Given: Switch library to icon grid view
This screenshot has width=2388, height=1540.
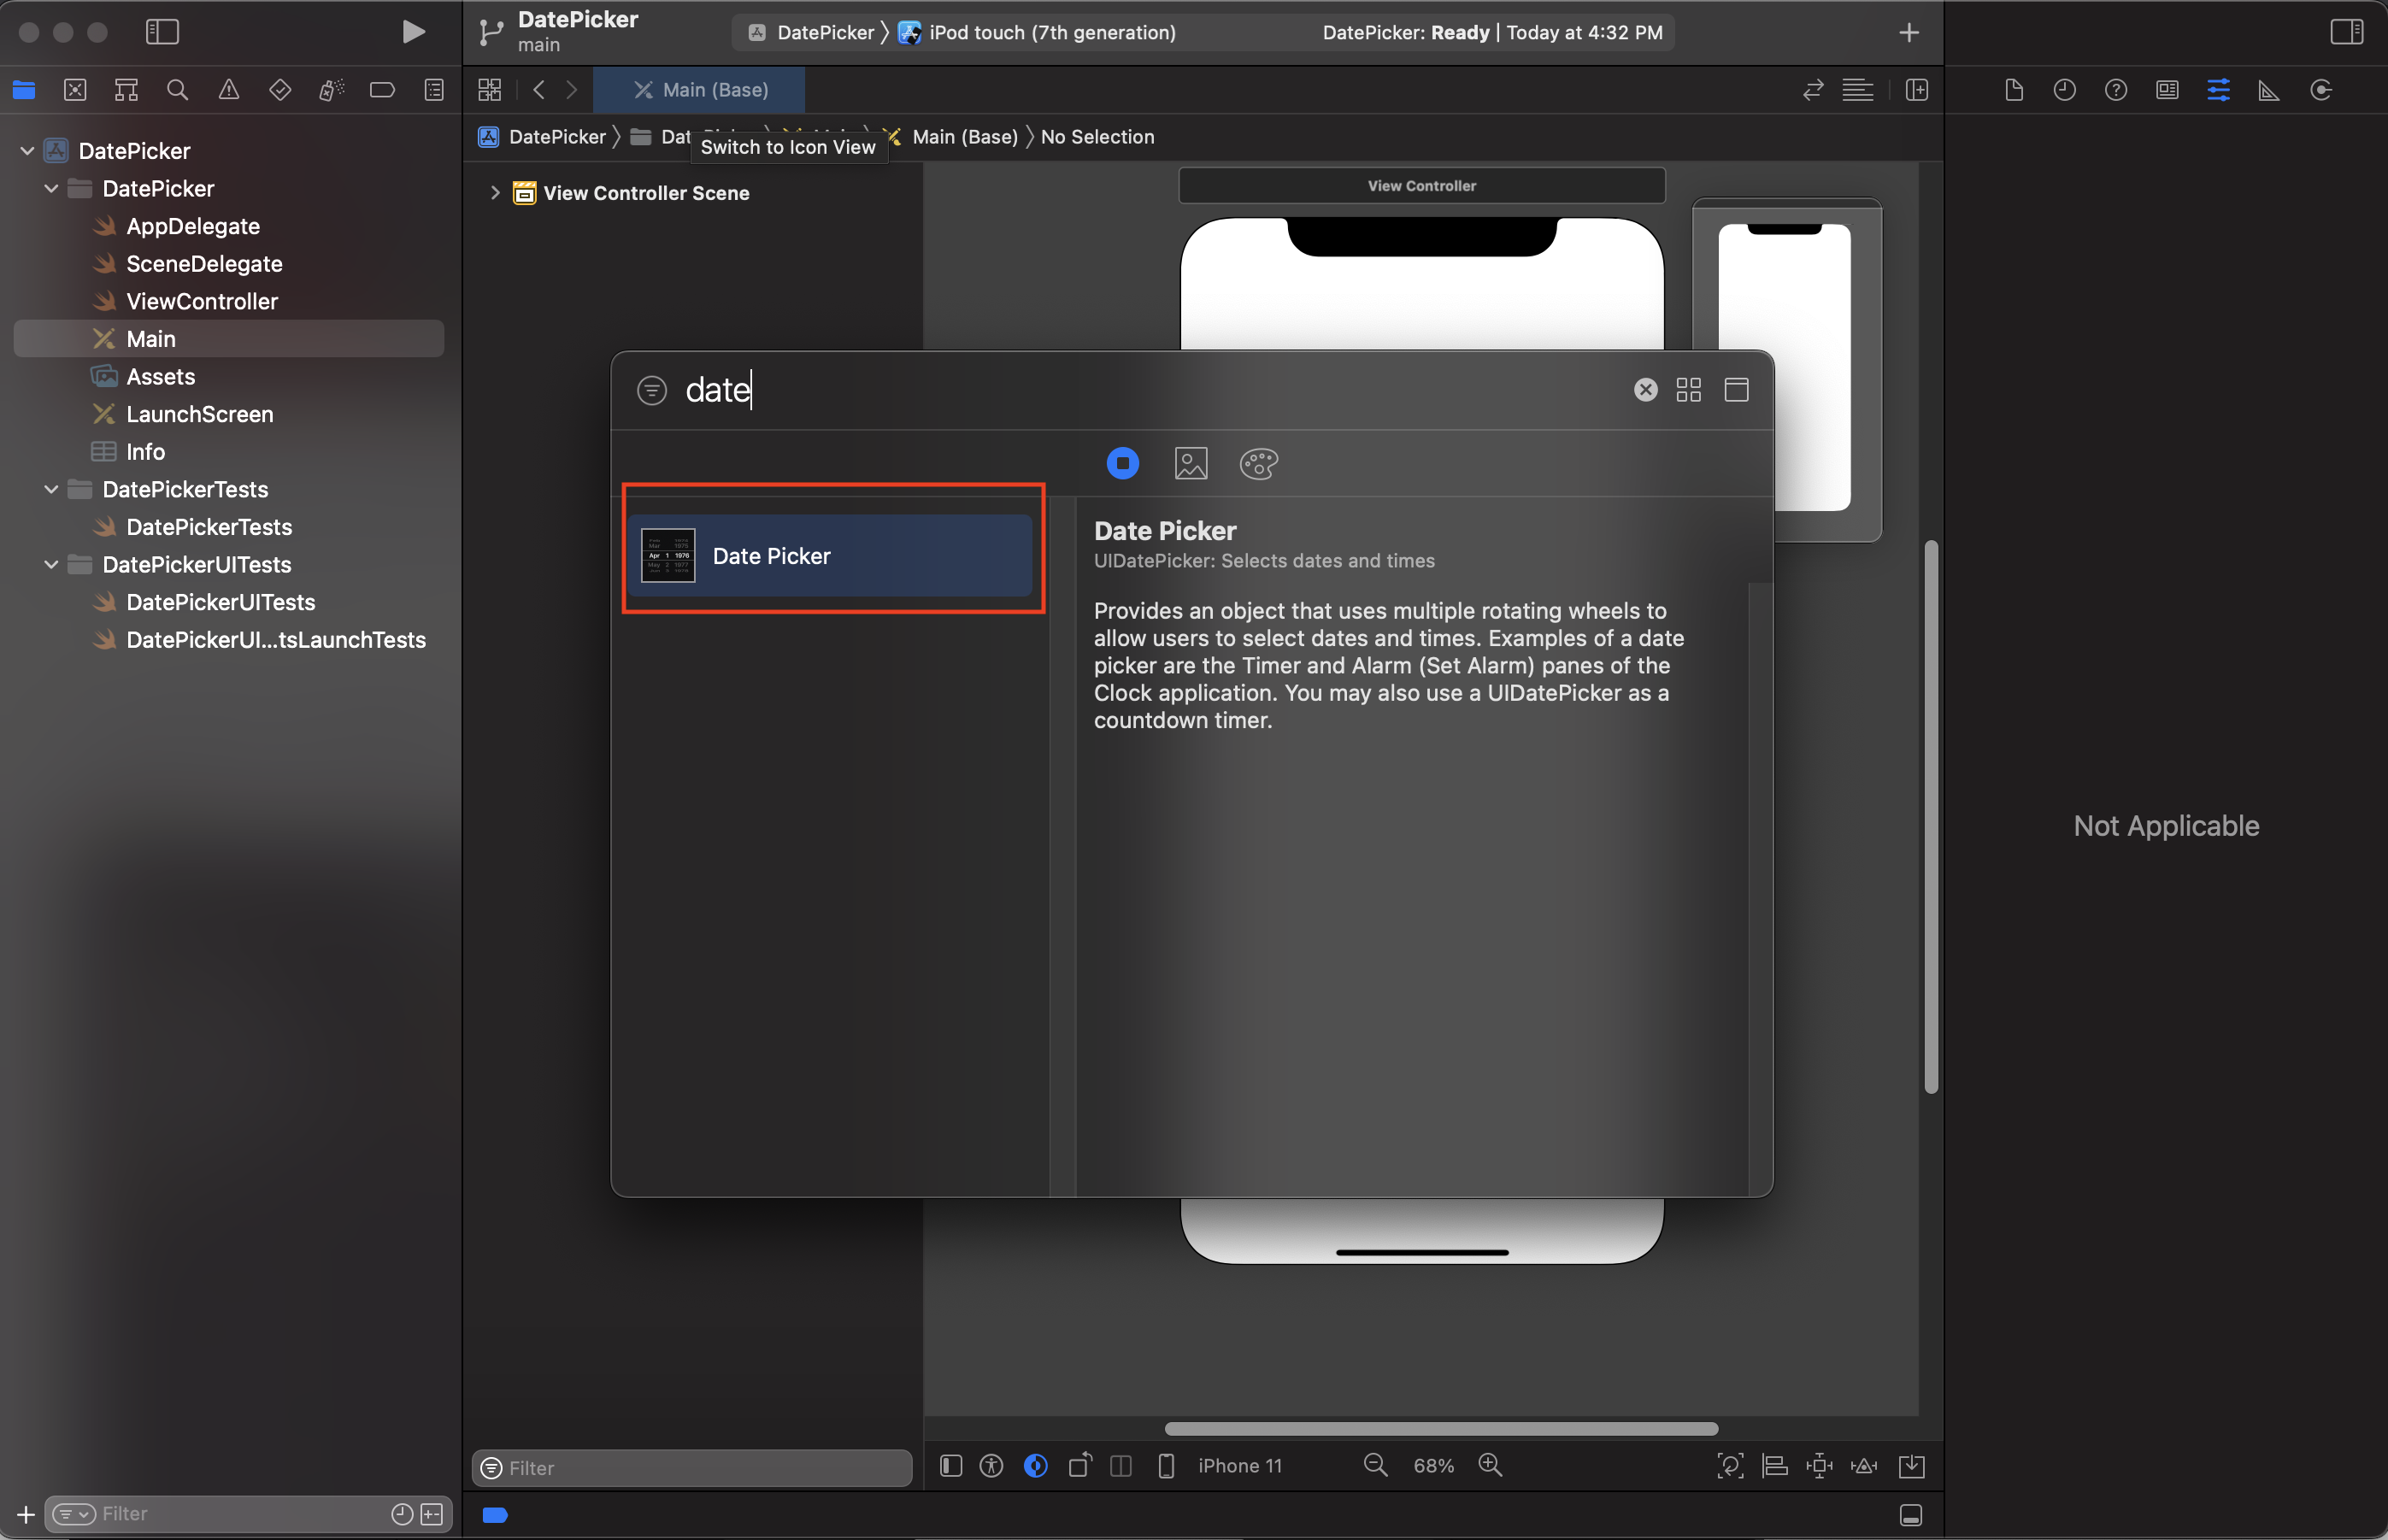Looking at the screenshot, I should (x=1688, y=389).
